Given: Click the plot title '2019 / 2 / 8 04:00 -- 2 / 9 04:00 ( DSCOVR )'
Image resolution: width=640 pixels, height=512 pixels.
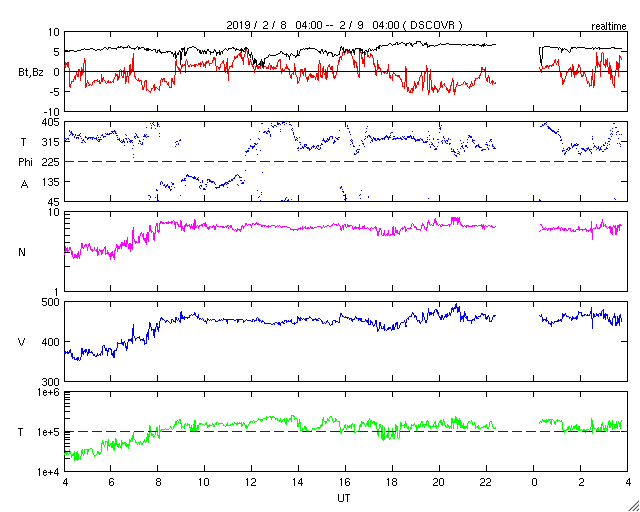Looking at the screenshot, I should point(344,25).
